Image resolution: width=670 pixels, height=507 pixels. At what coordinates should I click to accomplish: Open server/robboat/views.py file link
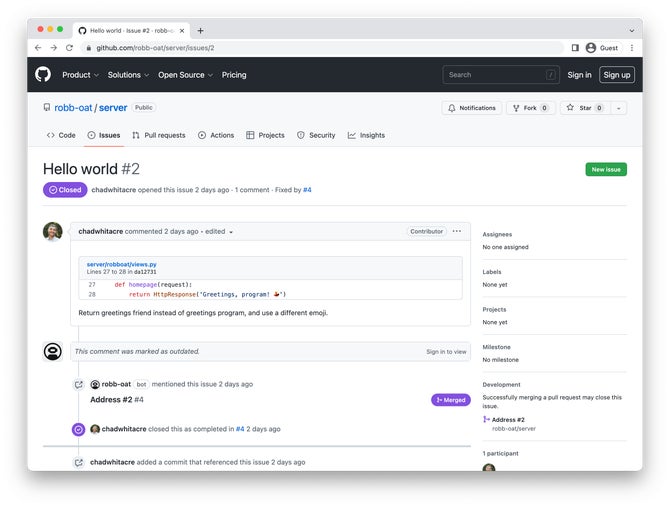[x=121, y=264]
